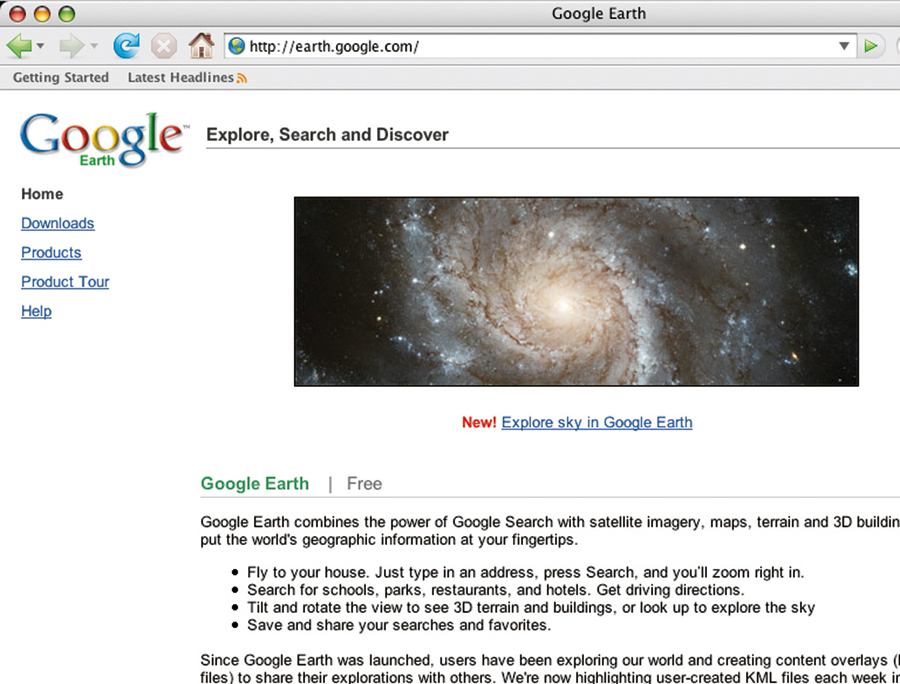
Task: Open the Product Tour link
Action: pyautogui.click(x=65, y=282)
